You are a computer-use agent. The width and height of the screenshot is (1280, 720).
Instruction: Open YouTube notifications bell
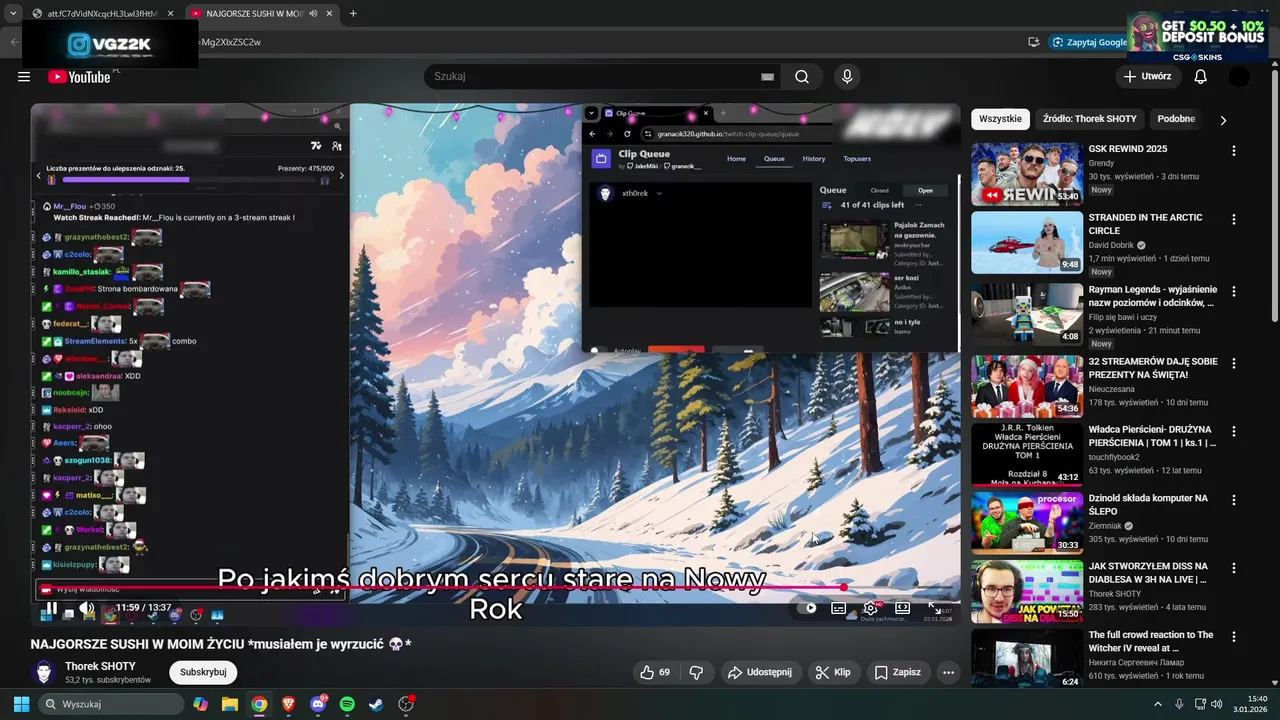(x=1201, y=77)
